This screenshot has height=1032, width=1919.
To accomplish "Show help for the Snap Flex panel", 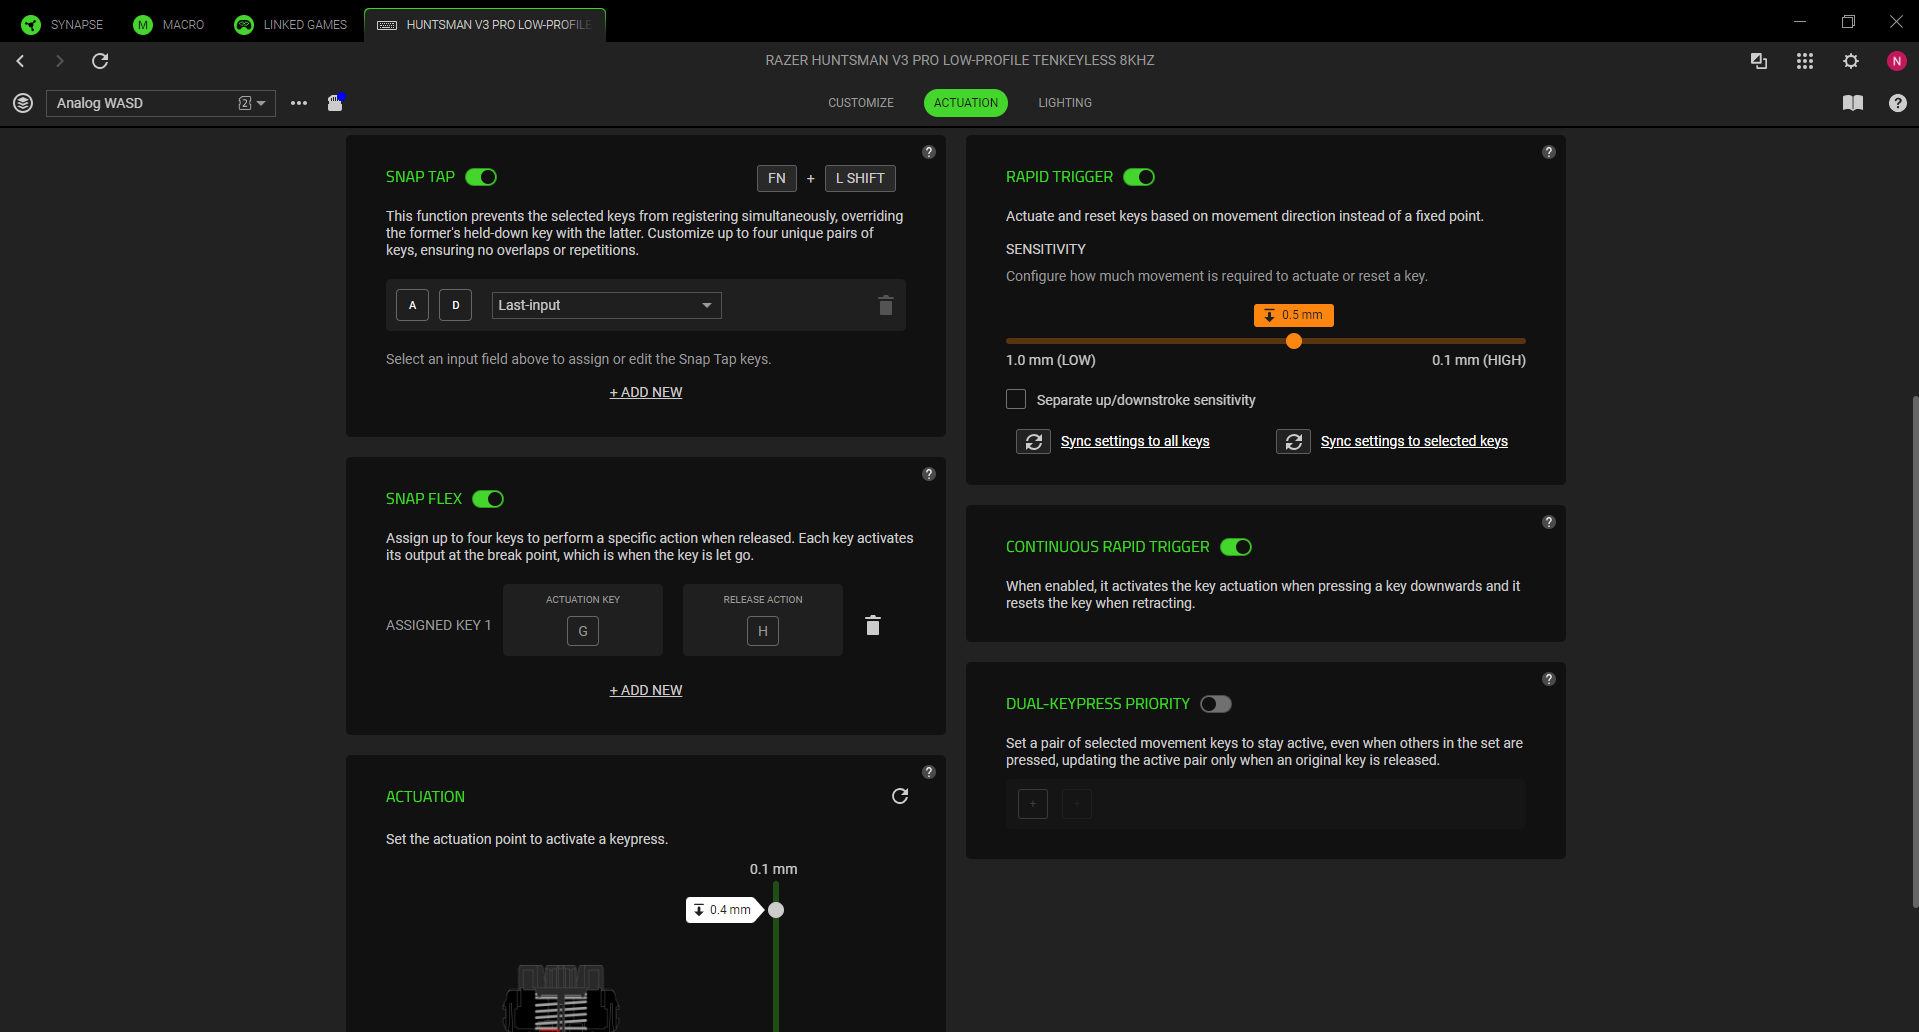I will tap(929, 474).
